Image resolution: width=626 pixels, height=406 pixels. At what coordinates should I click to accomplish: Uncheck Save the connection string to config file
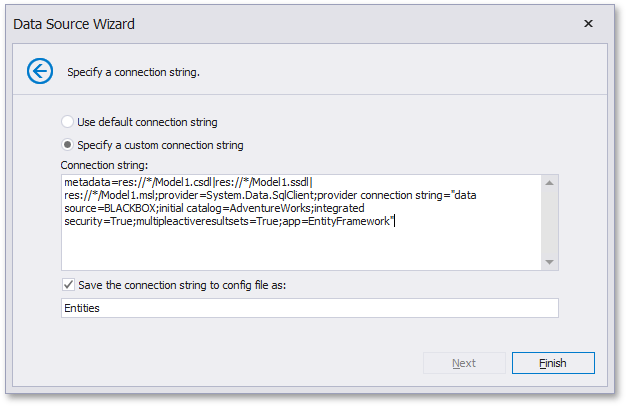67,285
